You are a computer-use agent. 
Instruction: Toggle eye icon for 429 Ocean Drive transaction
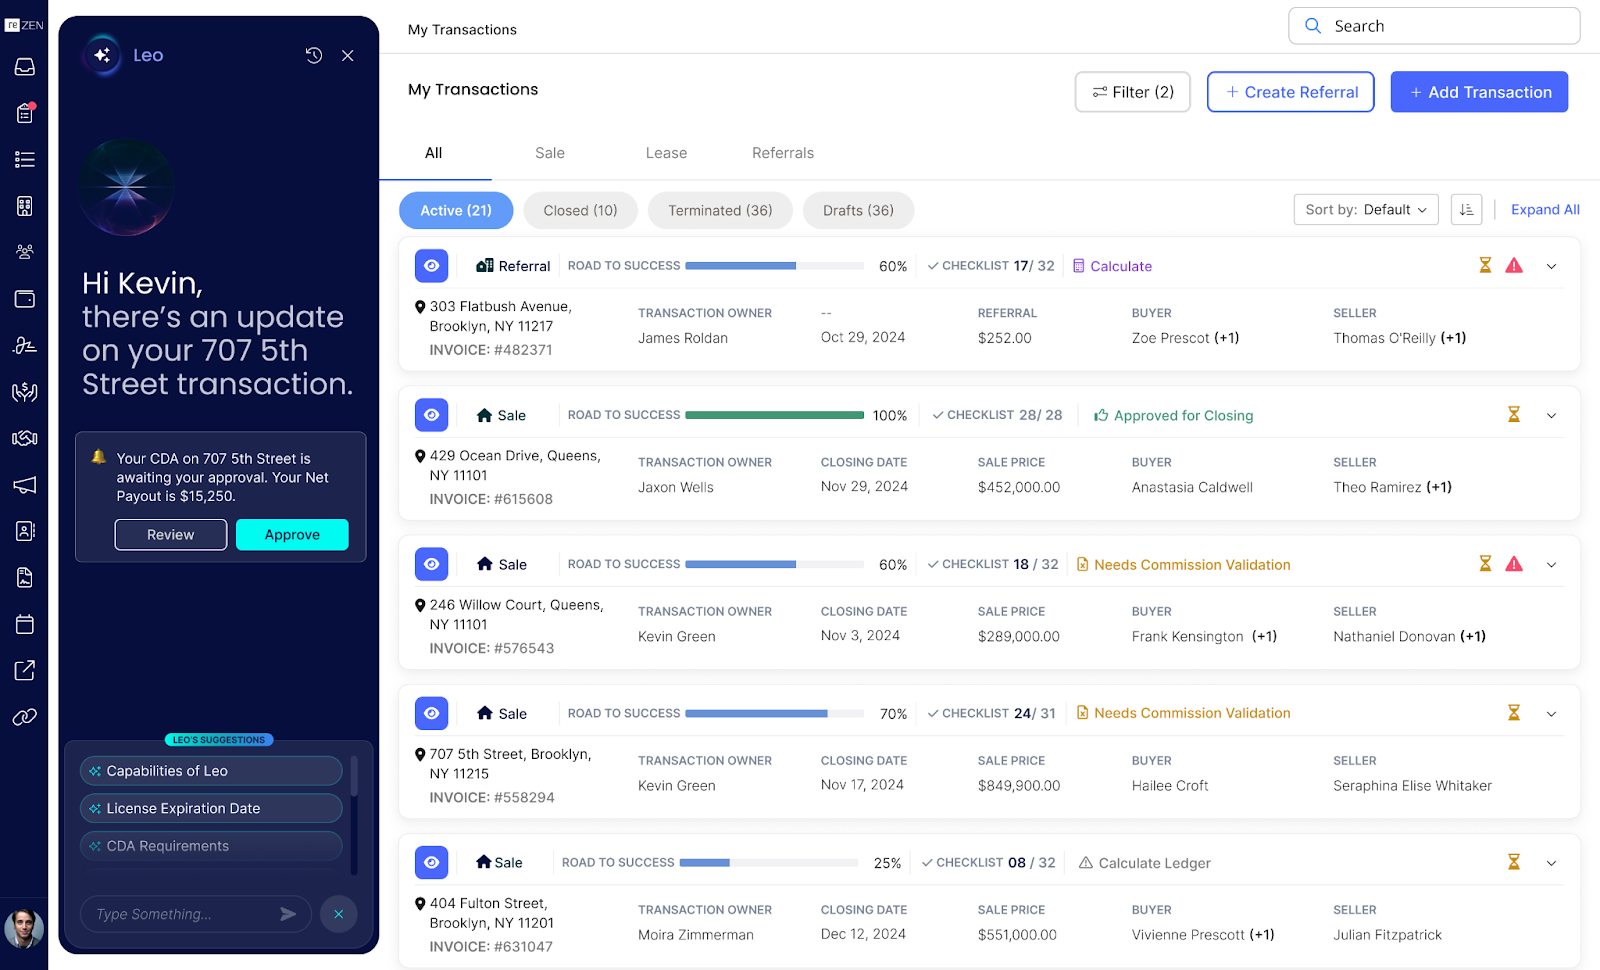point(432,415)
